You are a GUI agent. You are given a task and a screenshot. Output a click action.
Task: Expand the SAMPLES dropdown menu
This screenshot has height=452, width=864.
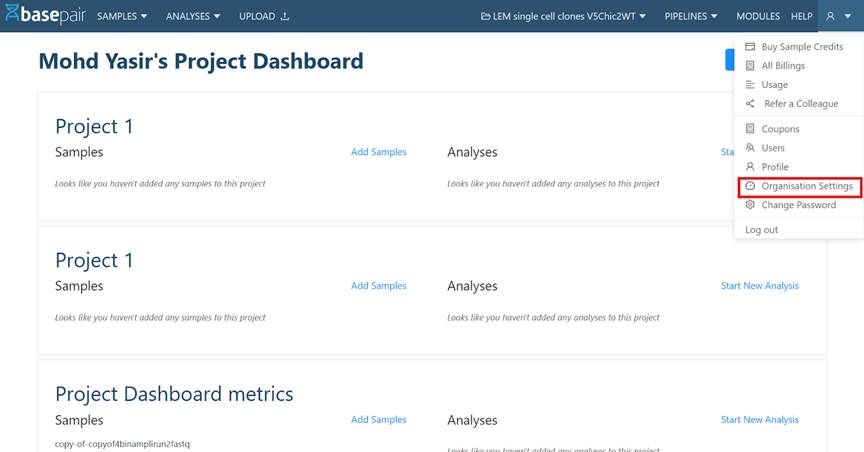[122, 17]
